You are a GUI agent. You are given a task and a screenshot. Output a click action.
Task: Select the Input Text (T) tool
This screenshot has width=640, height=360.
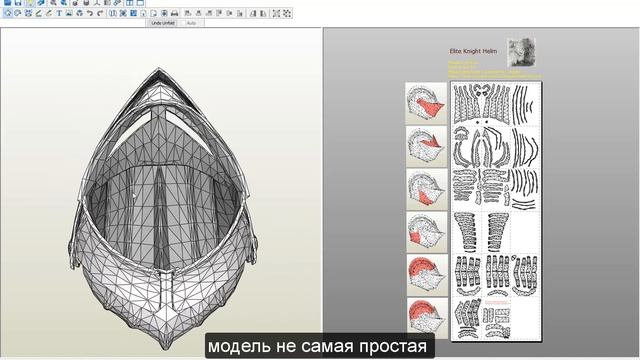tap(59, 13)
